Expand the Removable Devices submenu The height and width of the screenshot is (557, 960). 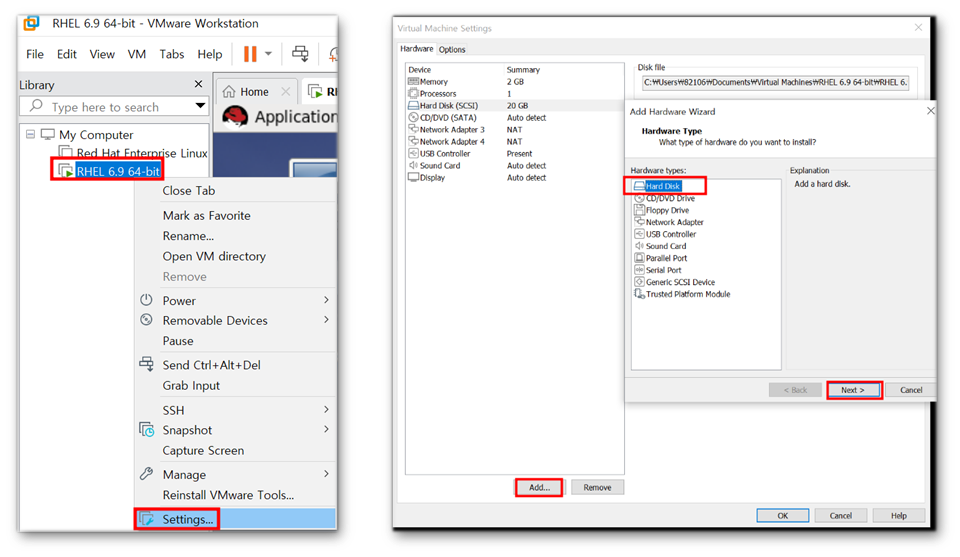(235, 320)
